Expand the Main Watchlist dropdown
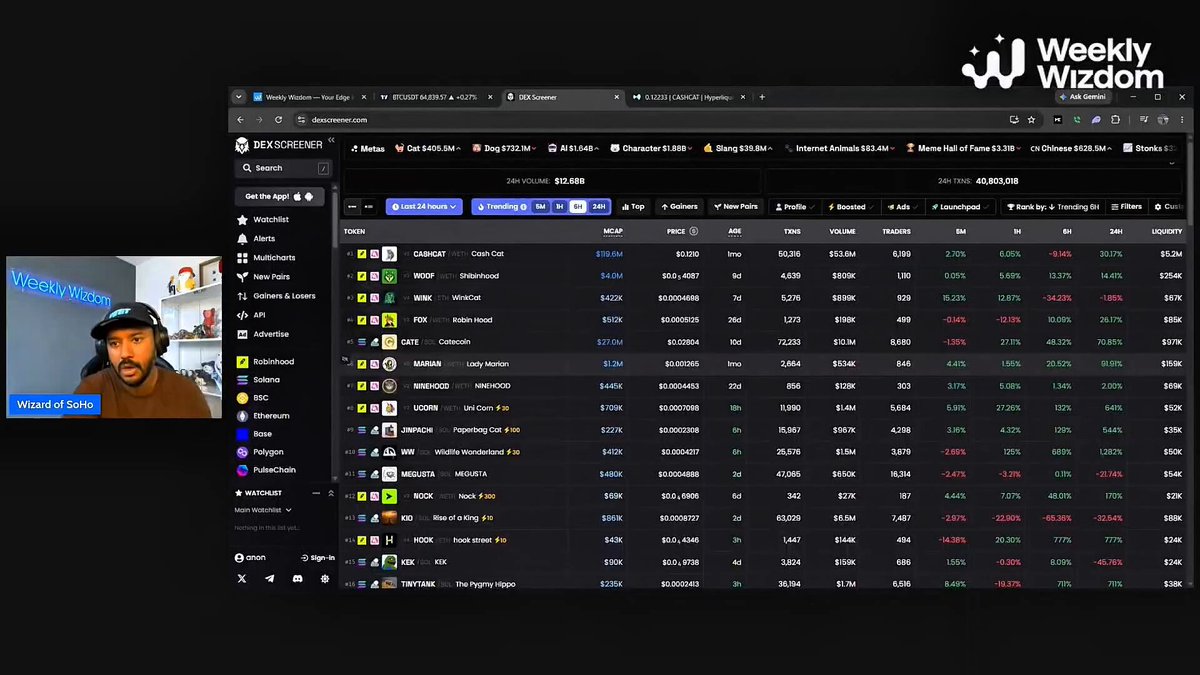Viewport: 1200px width, 675px height. [x=263, y=510]
